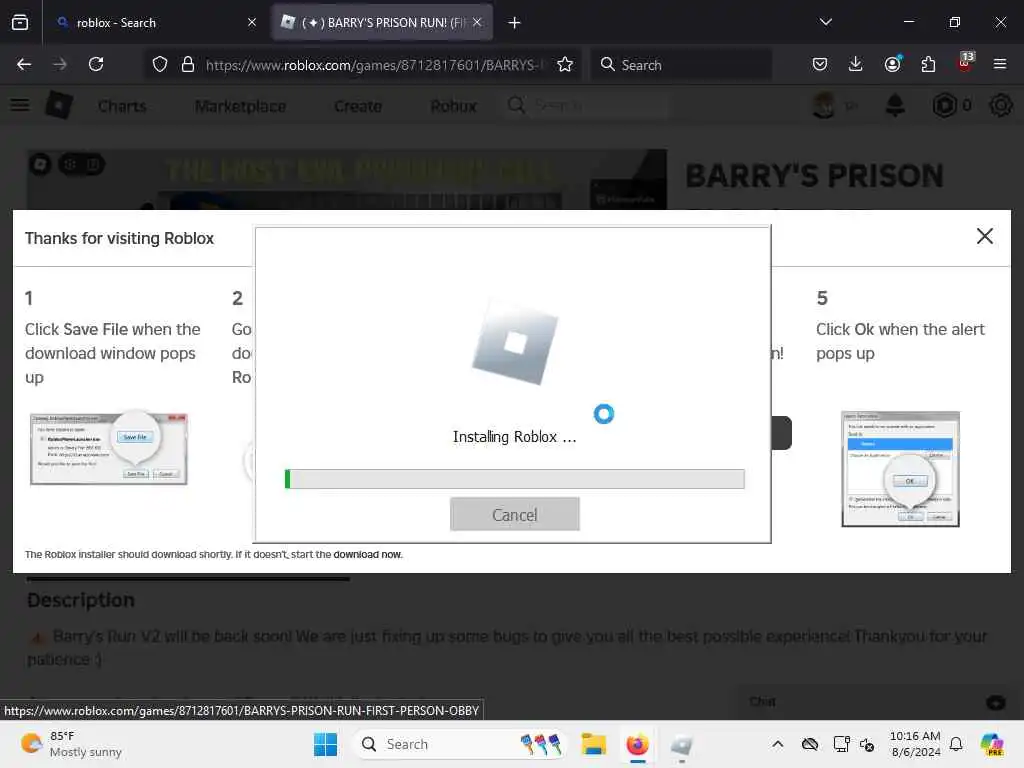Viewport: 1024px width, 768px height.
Task: Open the tracking protection shield icon
Action: pyautogui.click(x=160, y=64)
